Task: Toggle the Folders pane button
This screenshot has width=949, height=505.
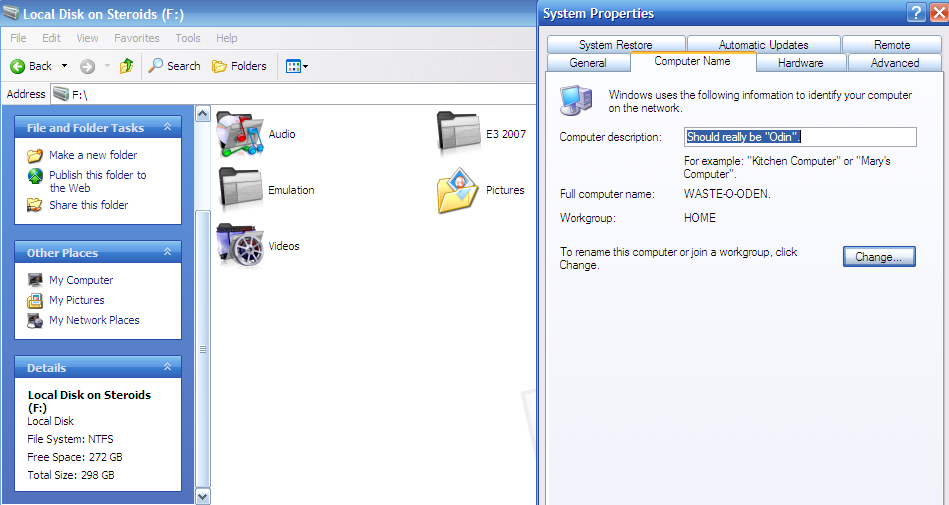Action: 239,66
